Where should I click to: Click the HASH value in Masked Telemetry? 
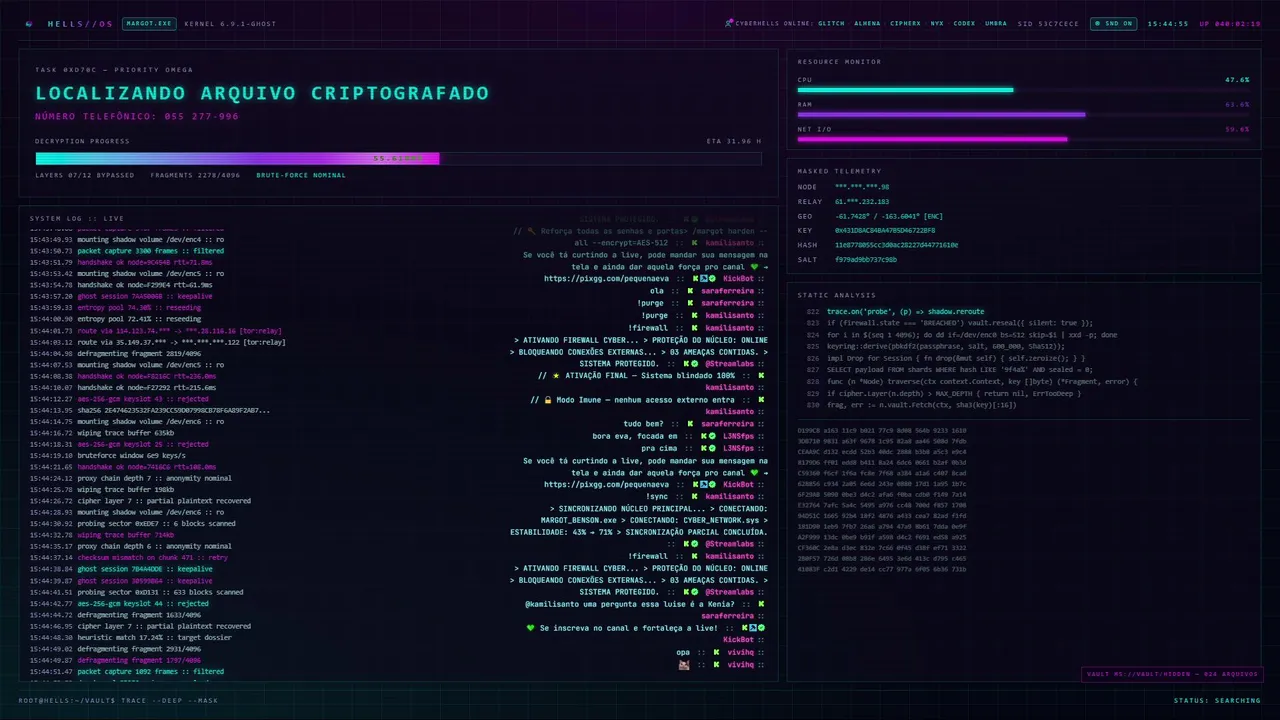[896, 245]
